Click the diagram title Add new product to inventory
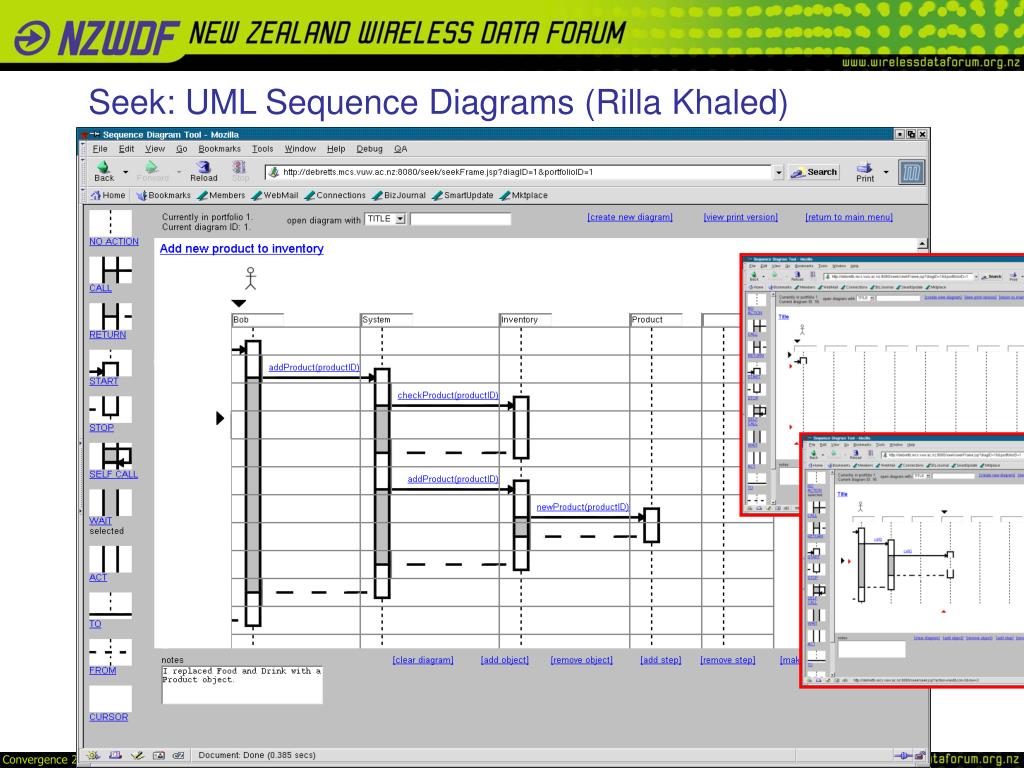Screen dimensions: 1024x768 242,249
